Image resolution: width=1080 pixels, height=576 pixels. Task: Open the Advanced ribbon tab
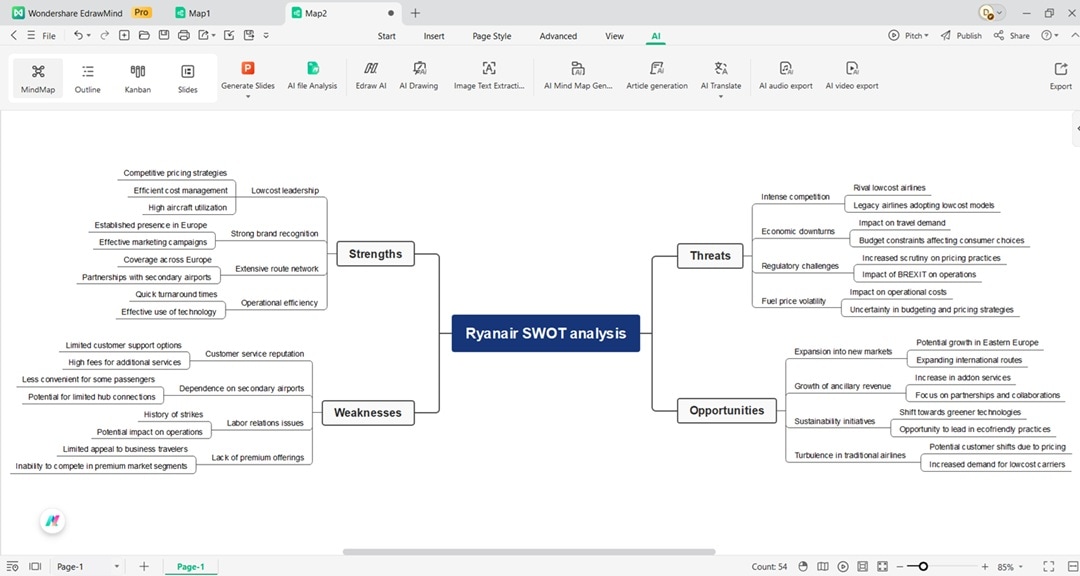click(x=558, y=36)
